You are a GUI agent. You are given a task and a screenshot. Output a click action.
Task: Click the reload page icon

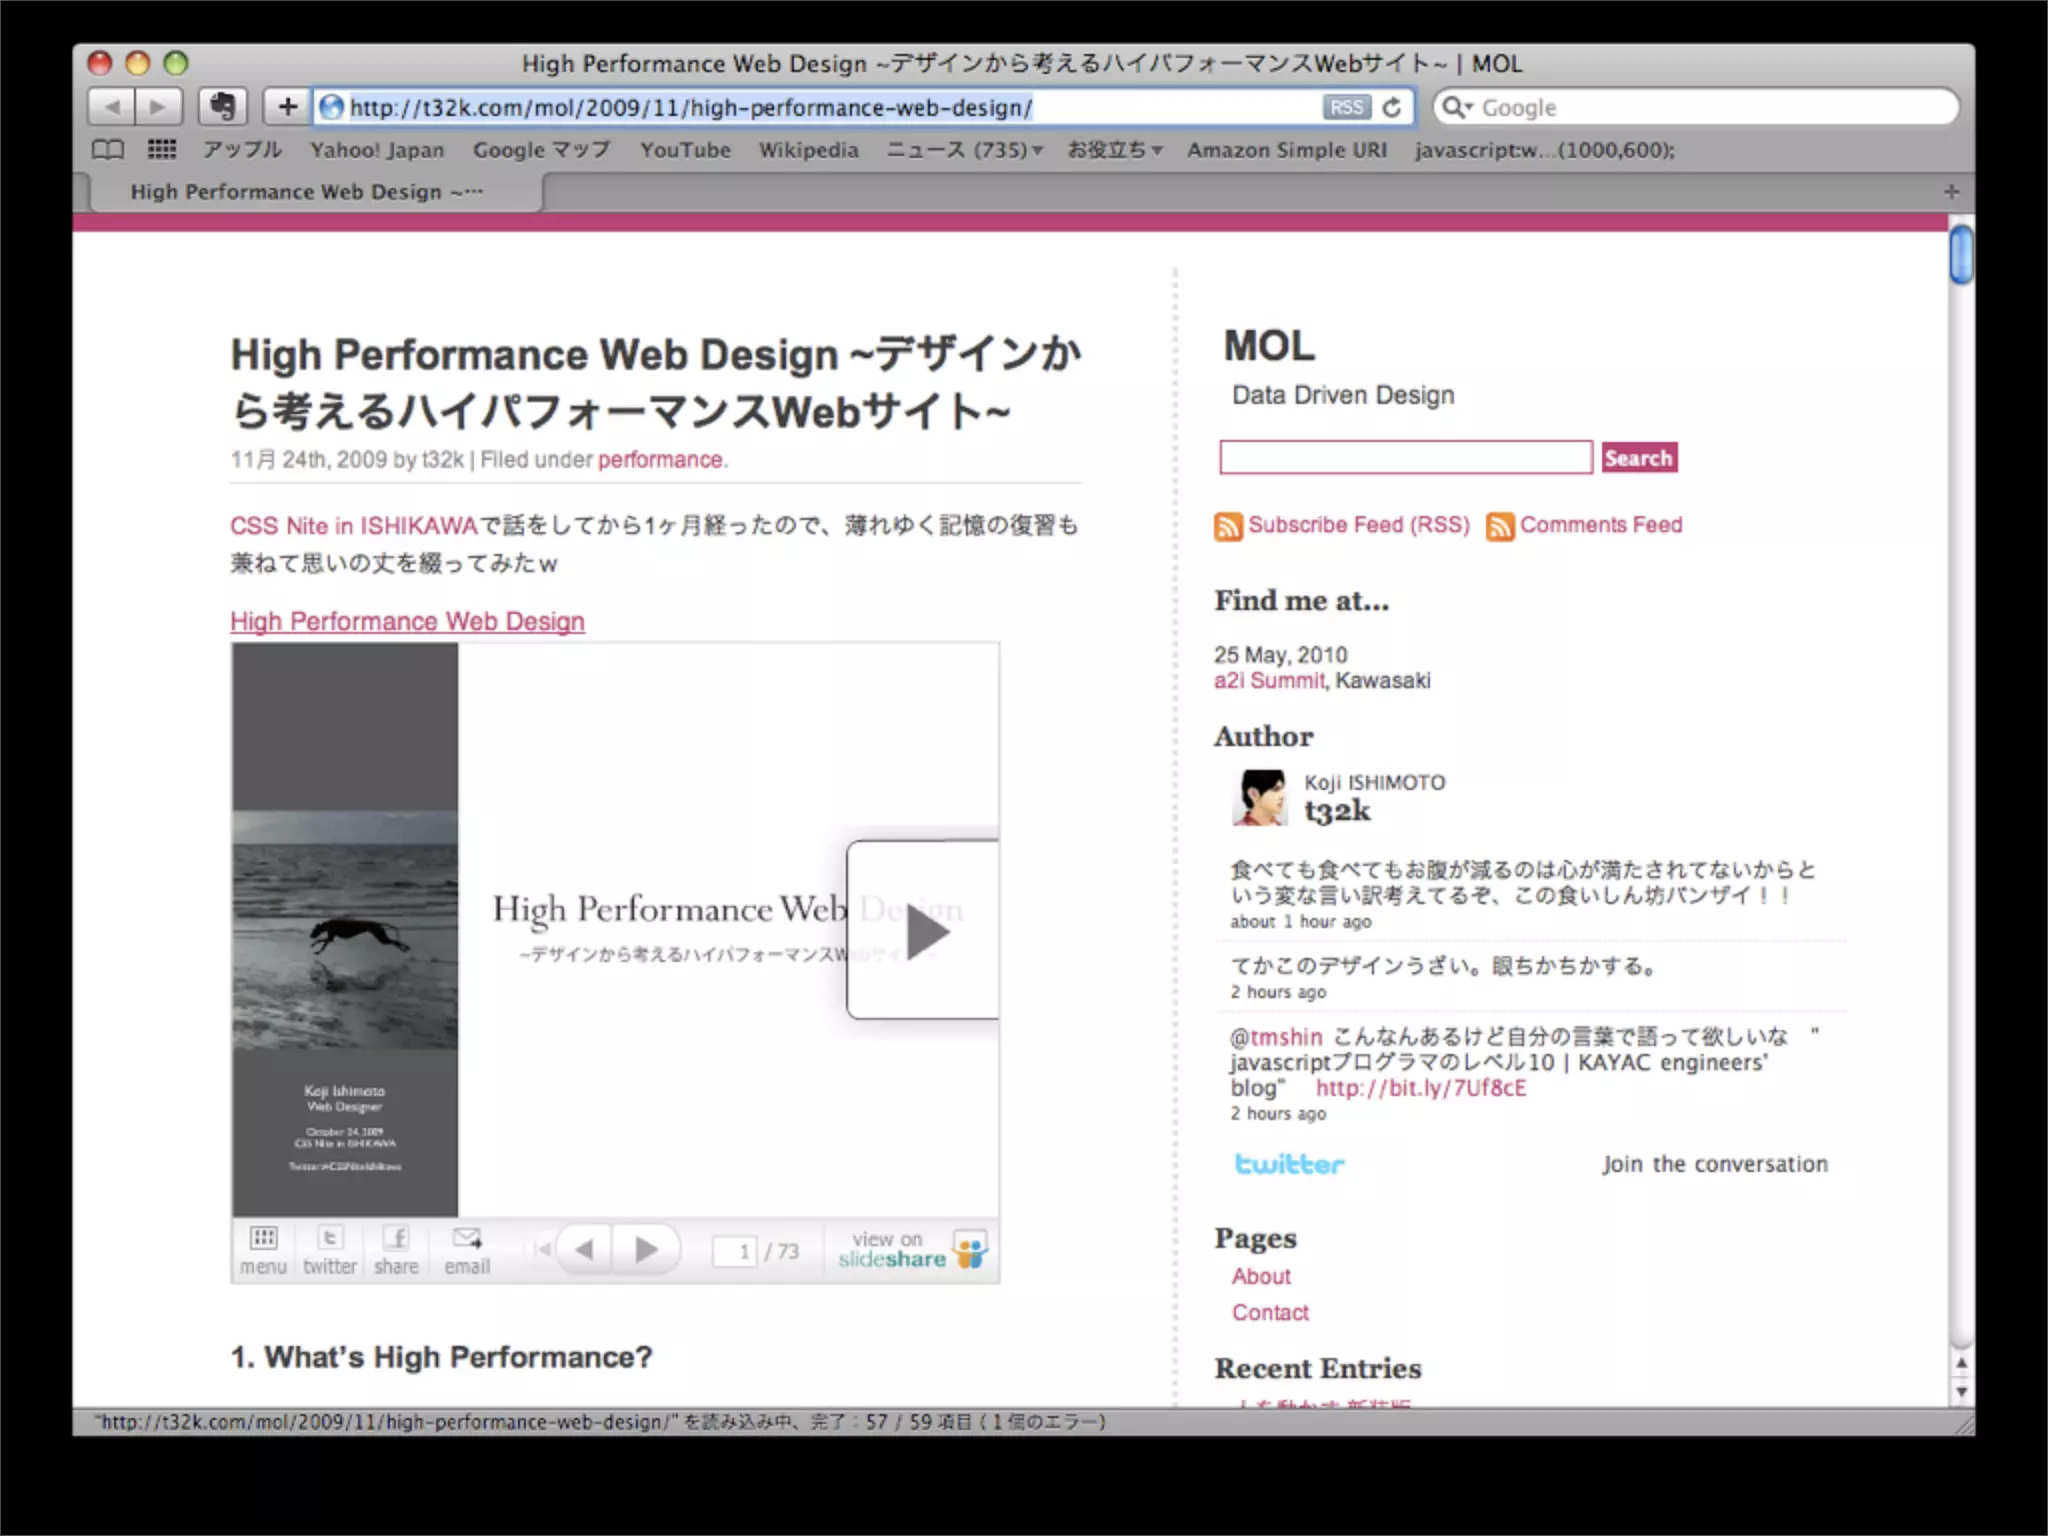pyautogui.click(x=1391, y=107)
